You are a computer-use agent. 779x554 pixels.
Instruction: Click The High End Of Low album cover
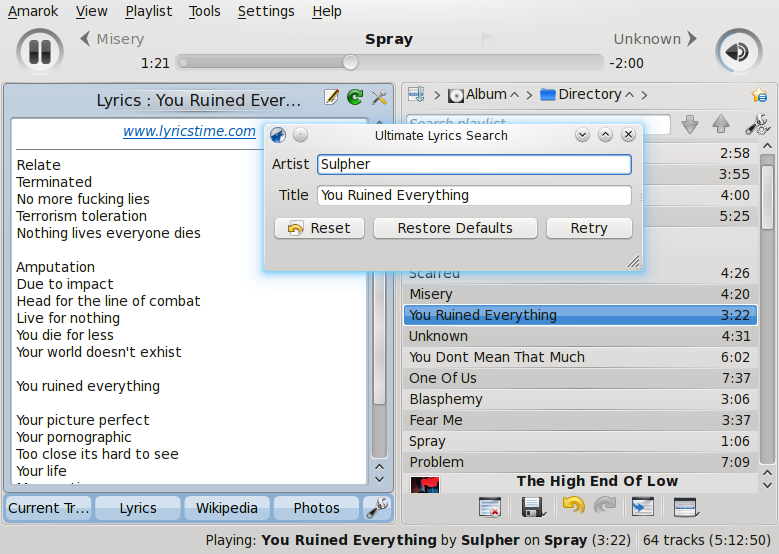[425, 484]
